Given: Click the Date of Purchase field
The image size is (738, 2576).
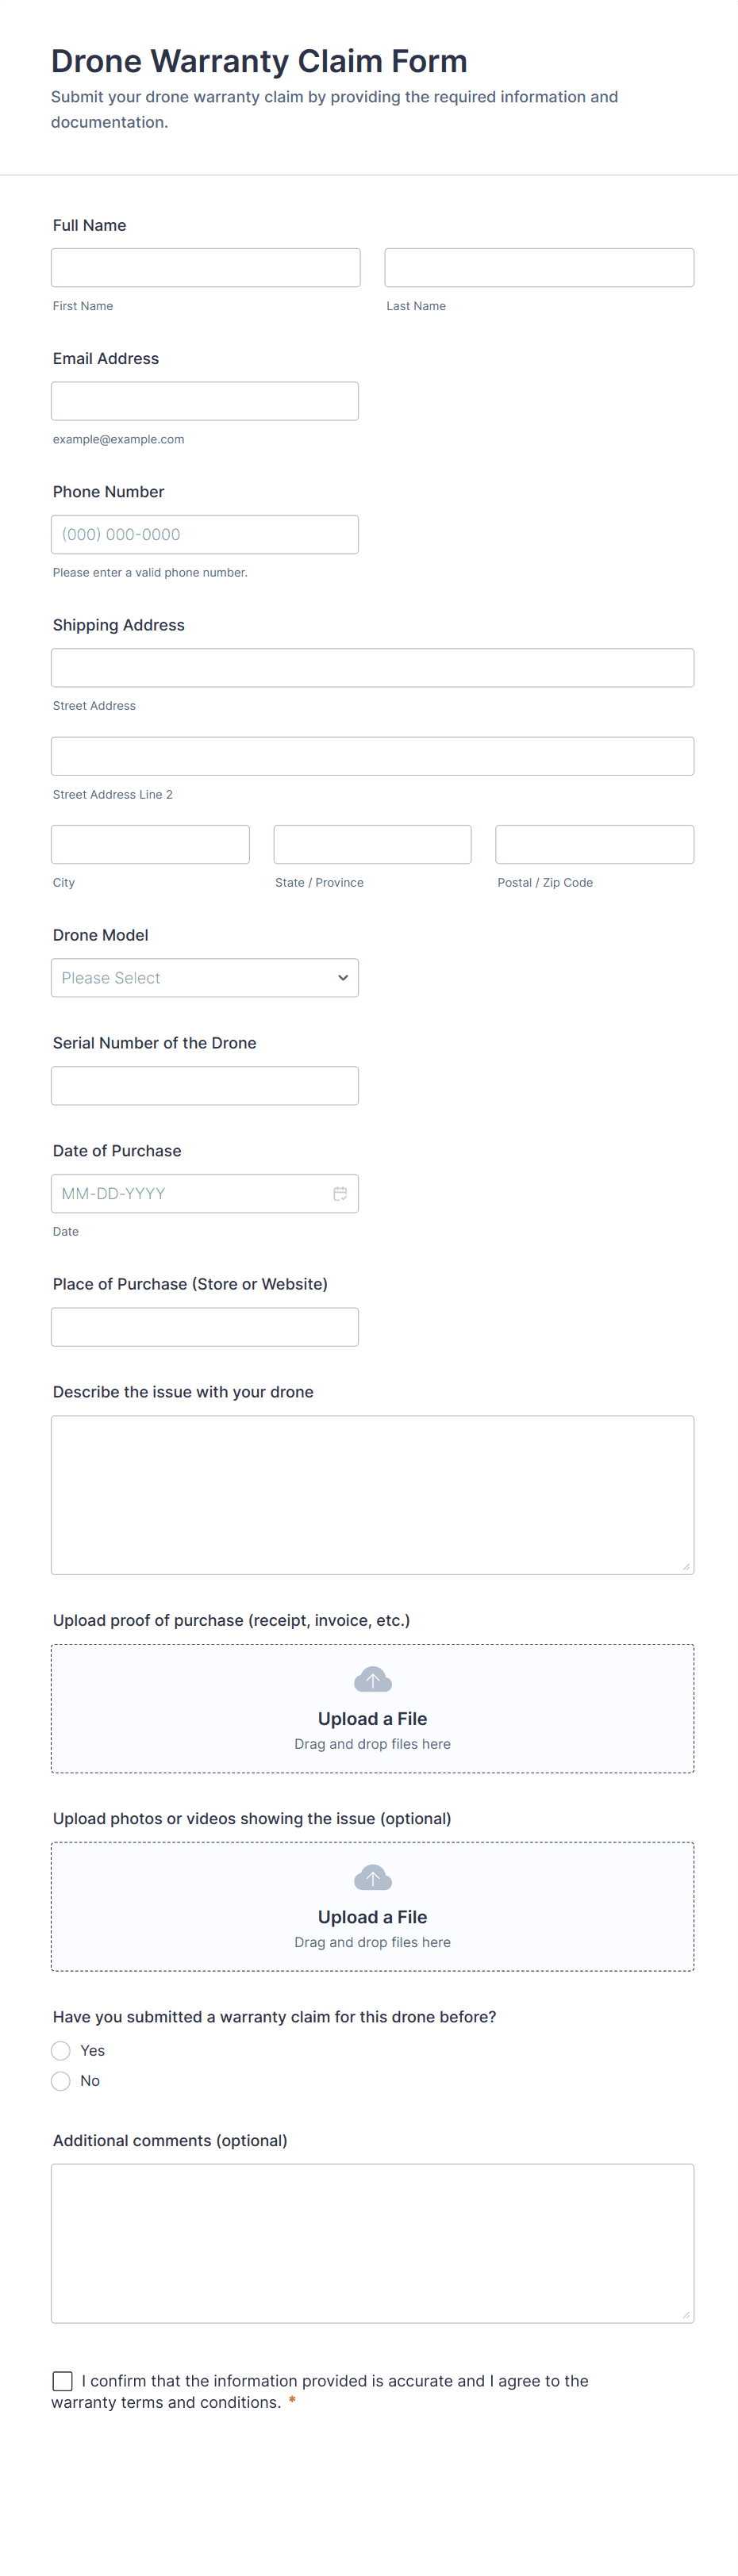Looking at the screenshot, I should click(190, 1193).
